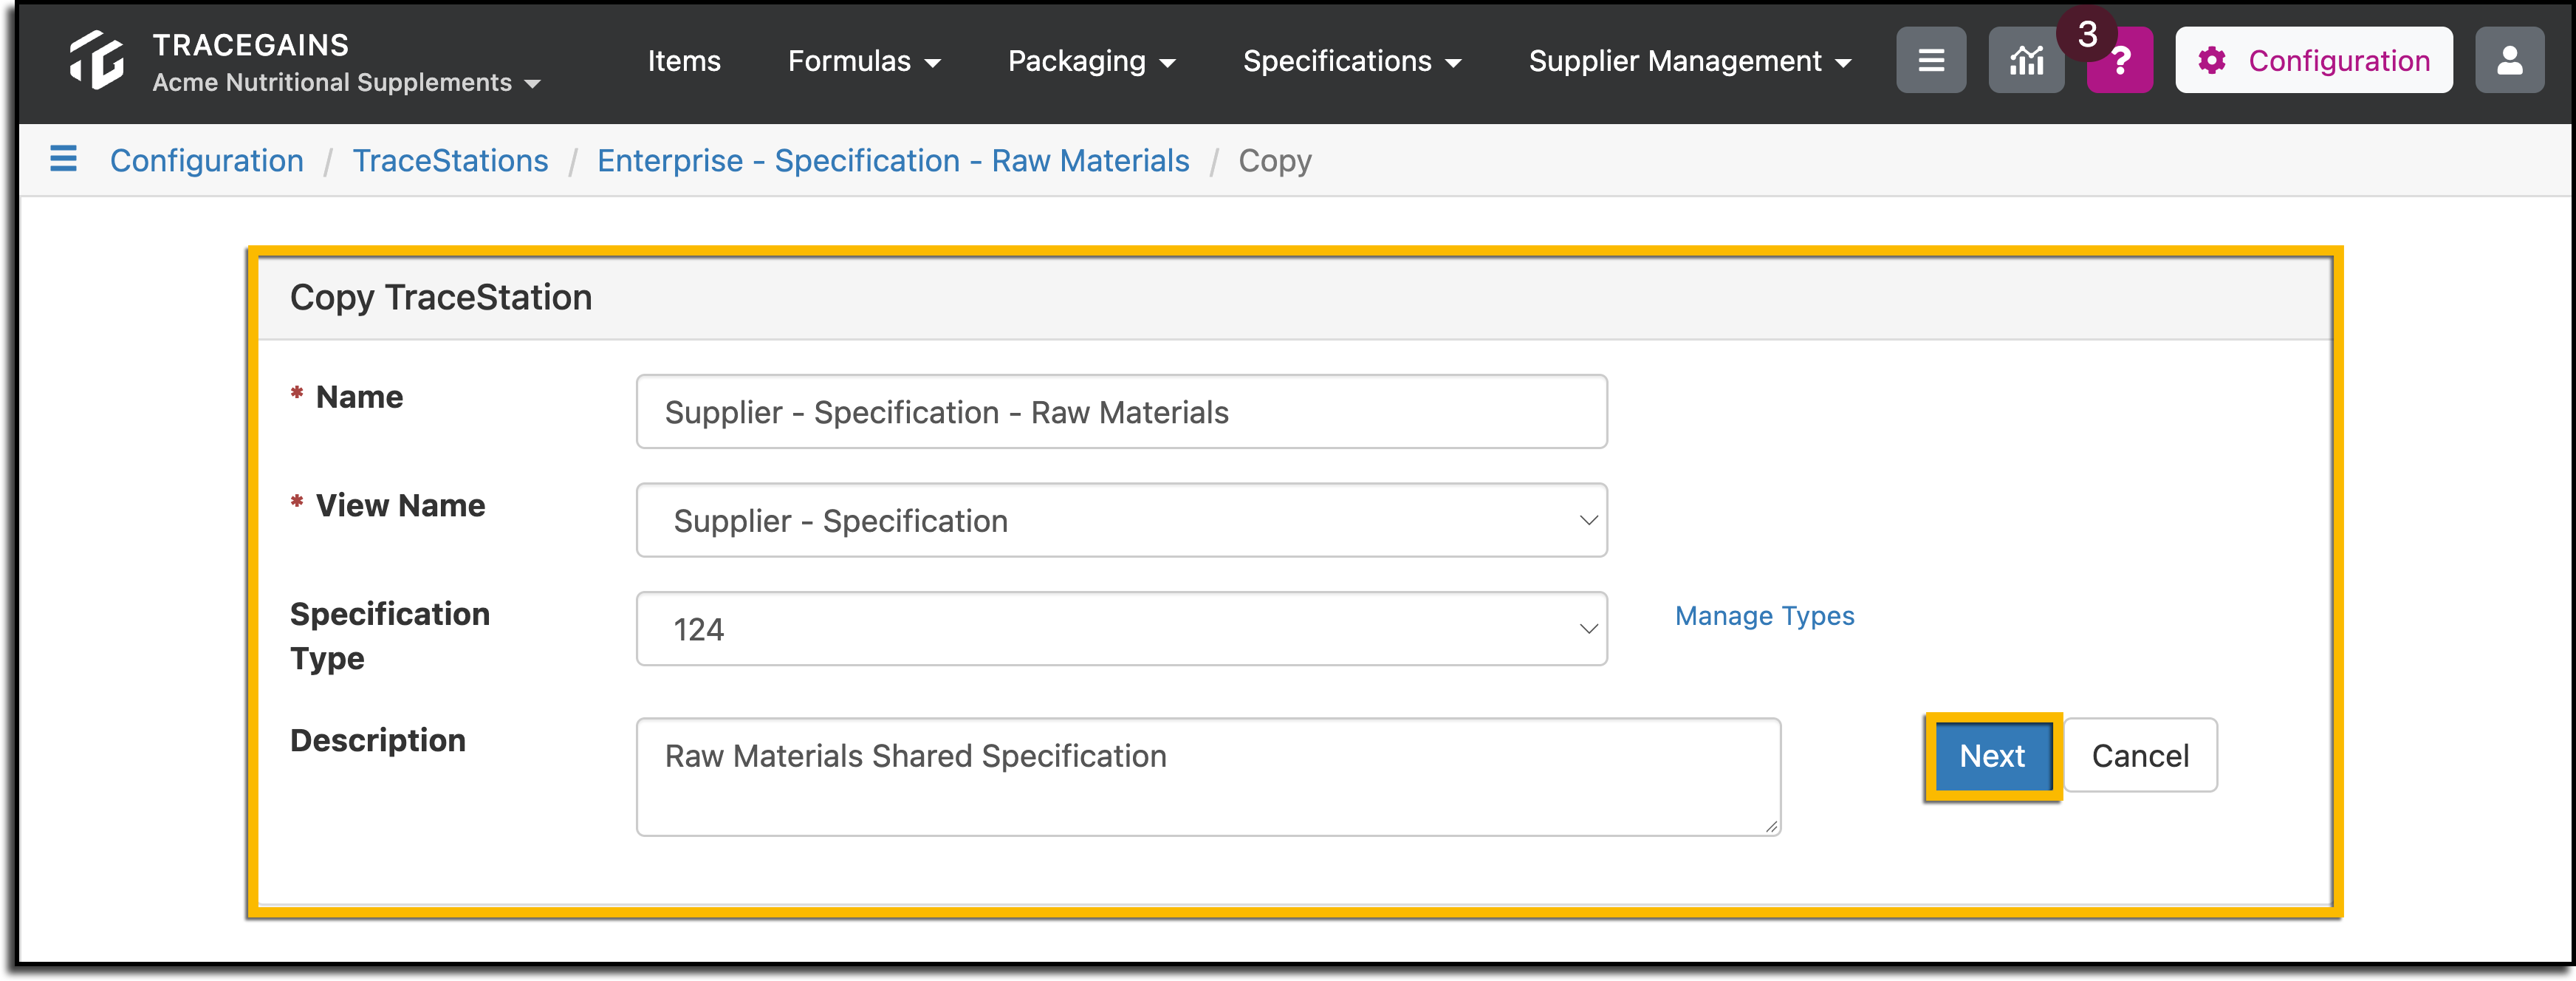Viewport: 2576px width, 981px height.
Task: Expand the Formulas menu
Action: 864,61
